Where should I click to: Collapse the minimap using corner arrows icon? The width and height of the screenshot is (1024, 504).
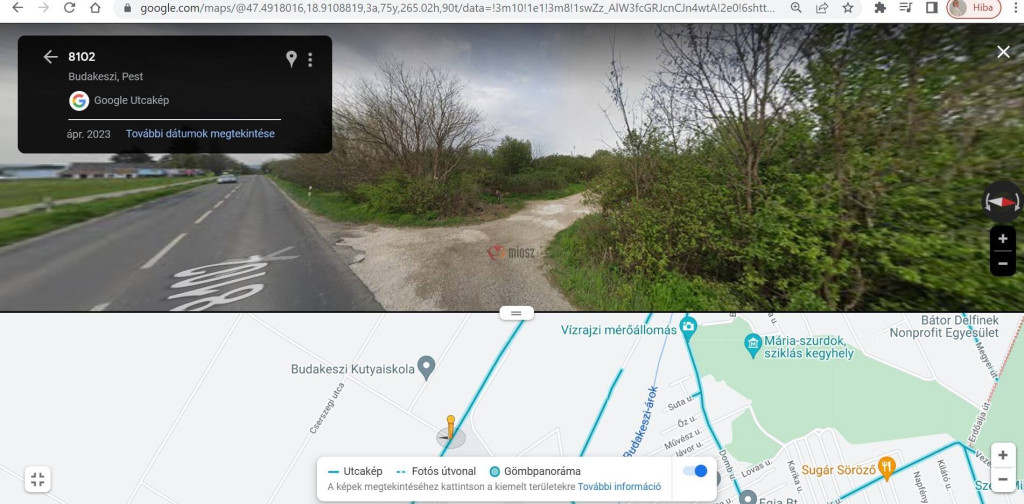pyautogui.click(x=38, y=480)
